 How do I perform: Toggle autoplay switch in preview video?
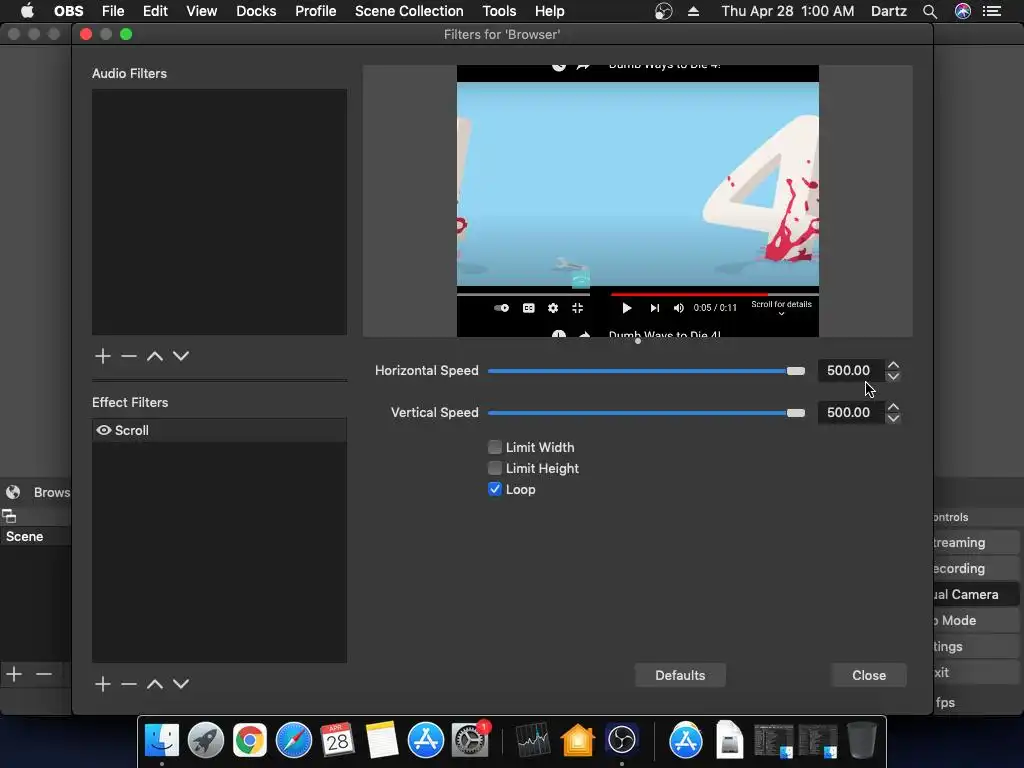point(502,308)
